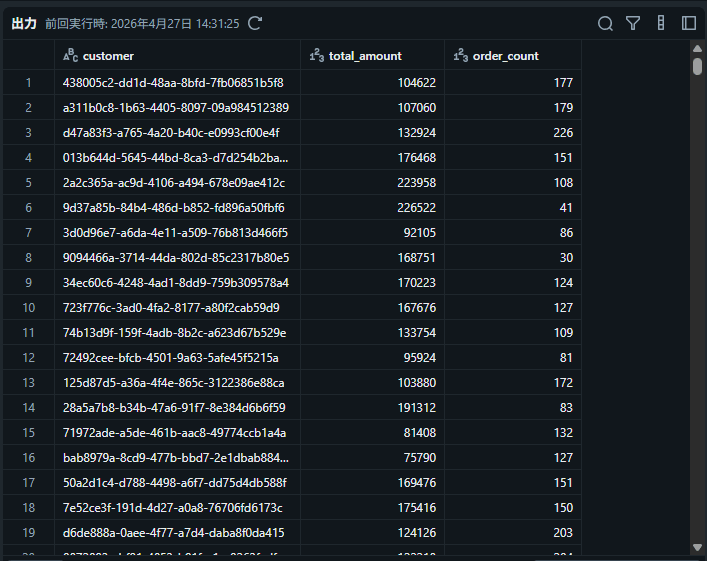Viewport: 707px width, 561px height.
Task: Sort by the customer column header
Action: coord(108,56)
